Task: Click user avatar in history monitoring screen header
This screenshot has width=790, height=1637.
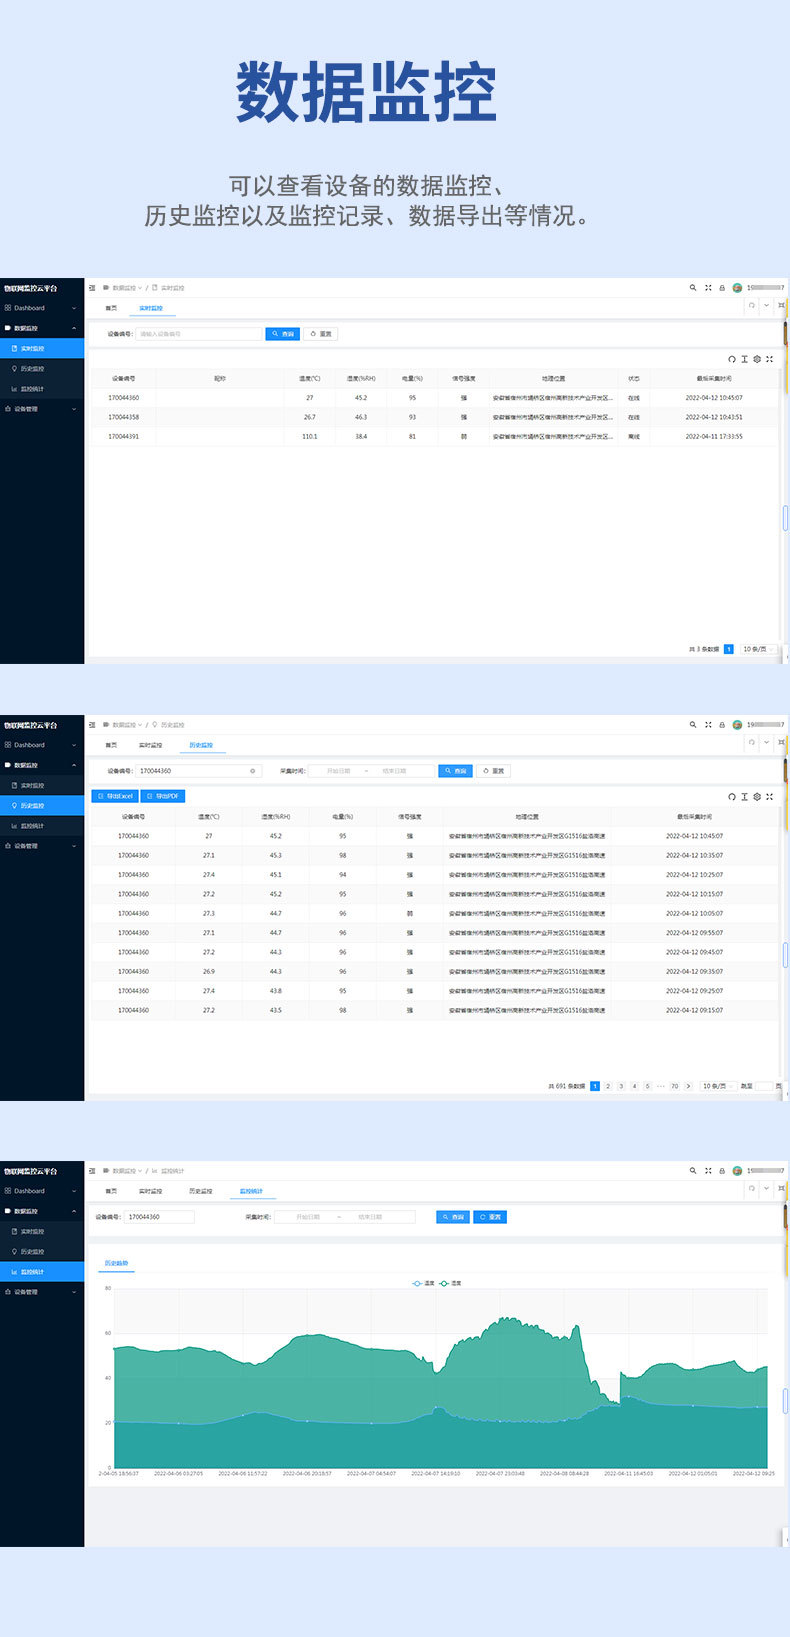Action: tap(737, 725)
